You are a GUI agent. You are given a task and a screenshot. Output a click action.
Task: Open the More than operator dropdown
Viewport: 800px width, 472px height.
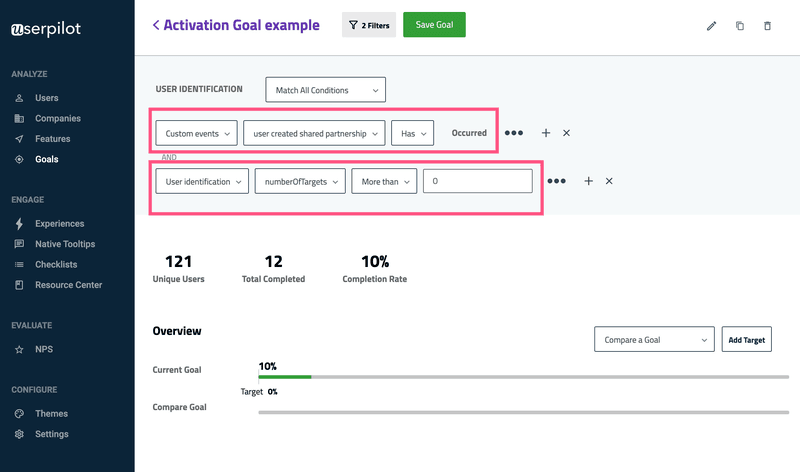(x=383, y=181)
